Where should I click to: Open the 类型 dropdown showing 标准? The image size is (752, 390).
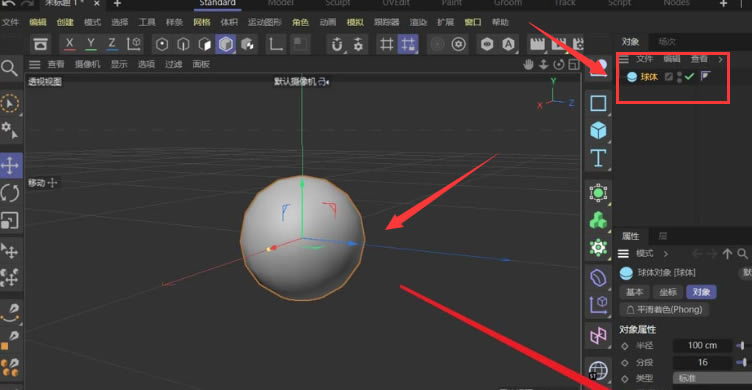(712, 378)
